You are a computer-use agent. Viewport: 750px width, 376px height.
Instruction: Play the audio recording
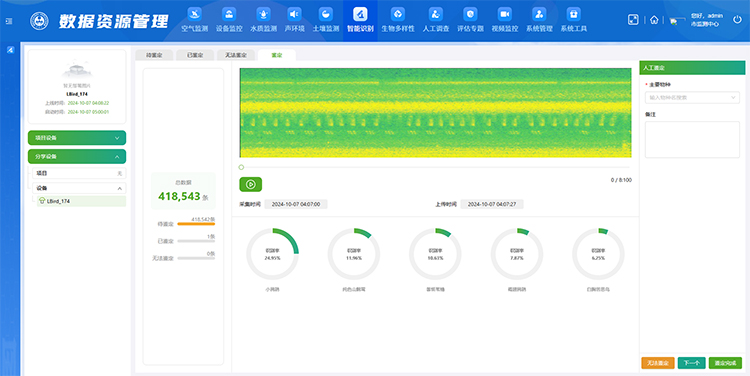coord(251,184)
